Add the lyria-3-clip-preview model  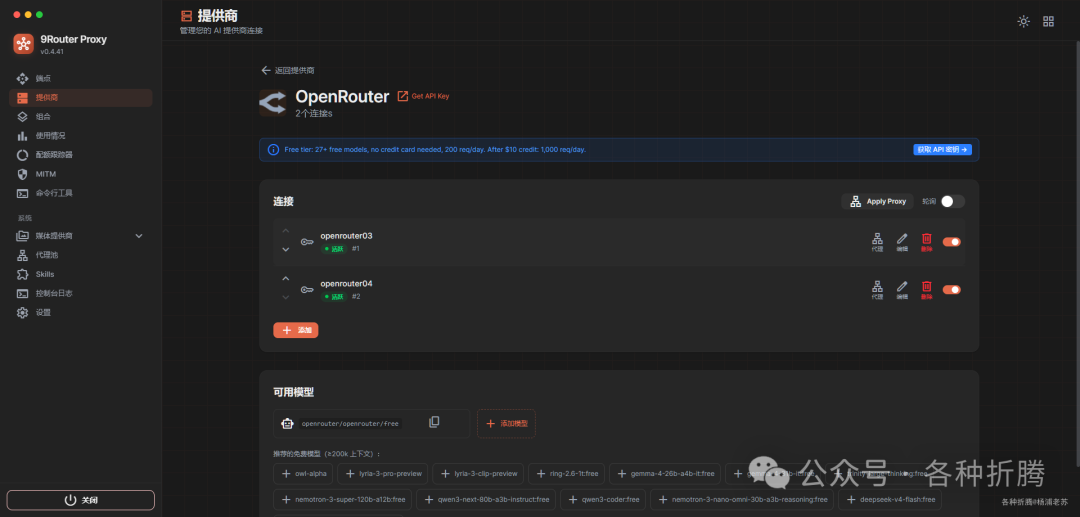pos(478,474)
